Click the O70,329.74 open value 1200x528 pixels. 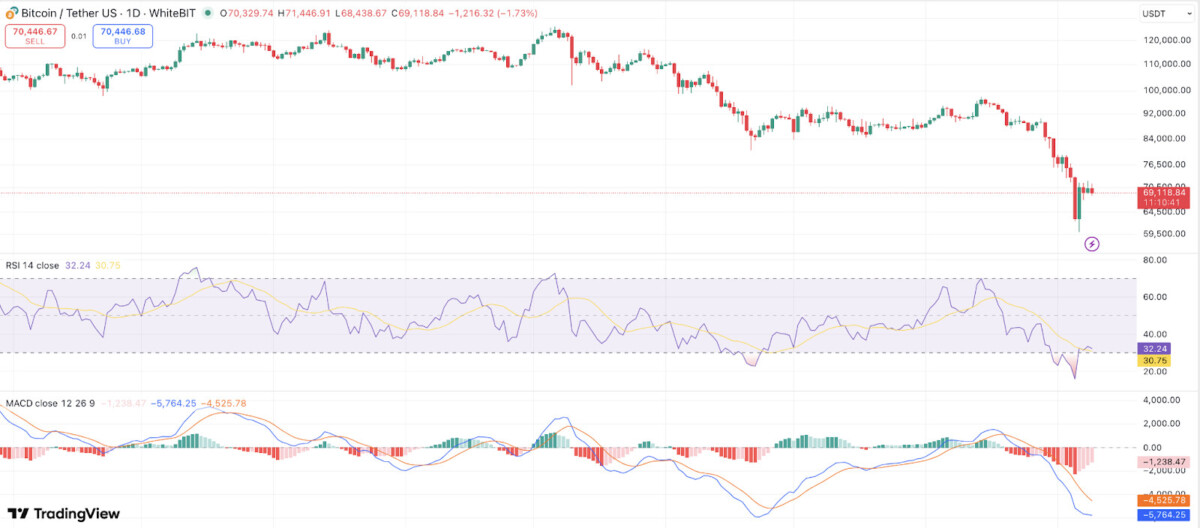[x=247, y=14]
